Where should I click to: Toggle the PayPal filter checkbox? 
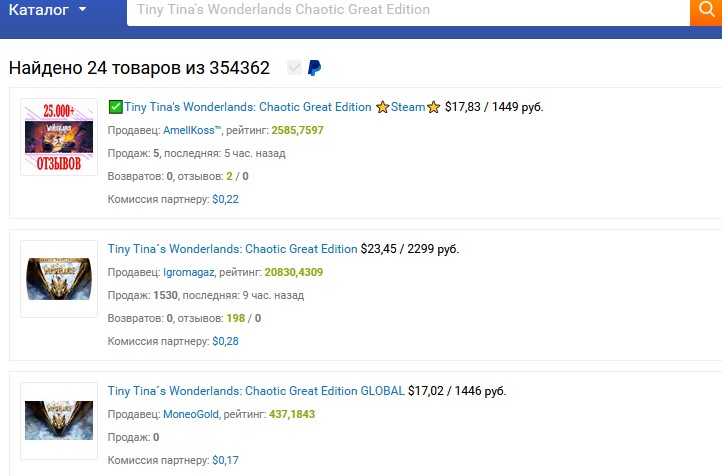[x=294, y=68]
